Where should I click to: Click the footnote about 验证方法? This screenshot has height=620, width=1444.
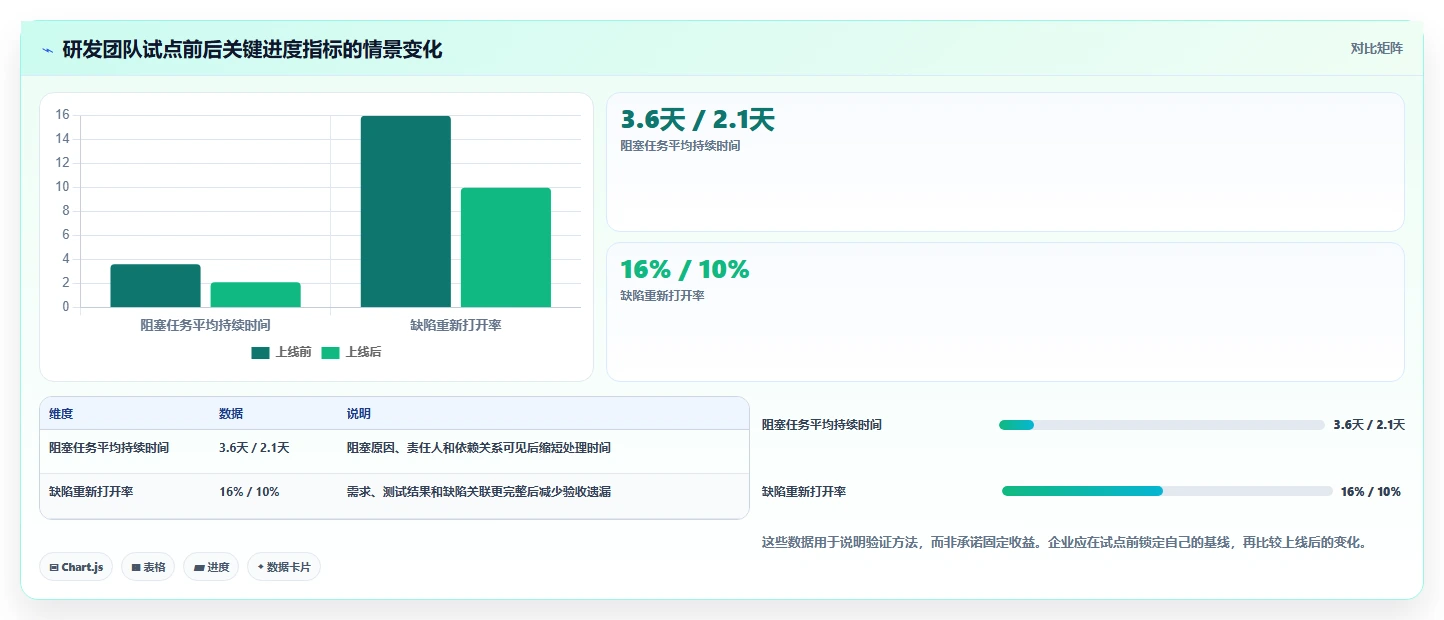point(1064,543)
